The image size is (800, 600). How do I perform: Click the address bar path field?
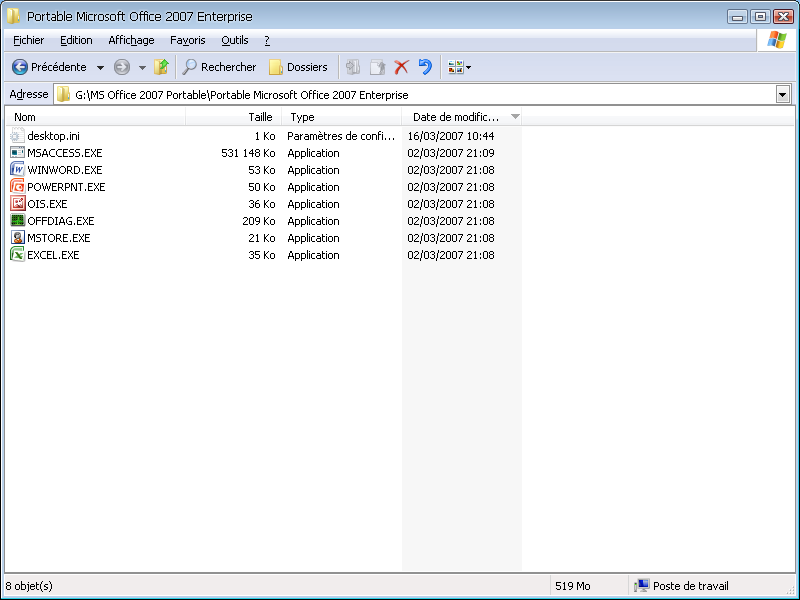pos(423,94)
